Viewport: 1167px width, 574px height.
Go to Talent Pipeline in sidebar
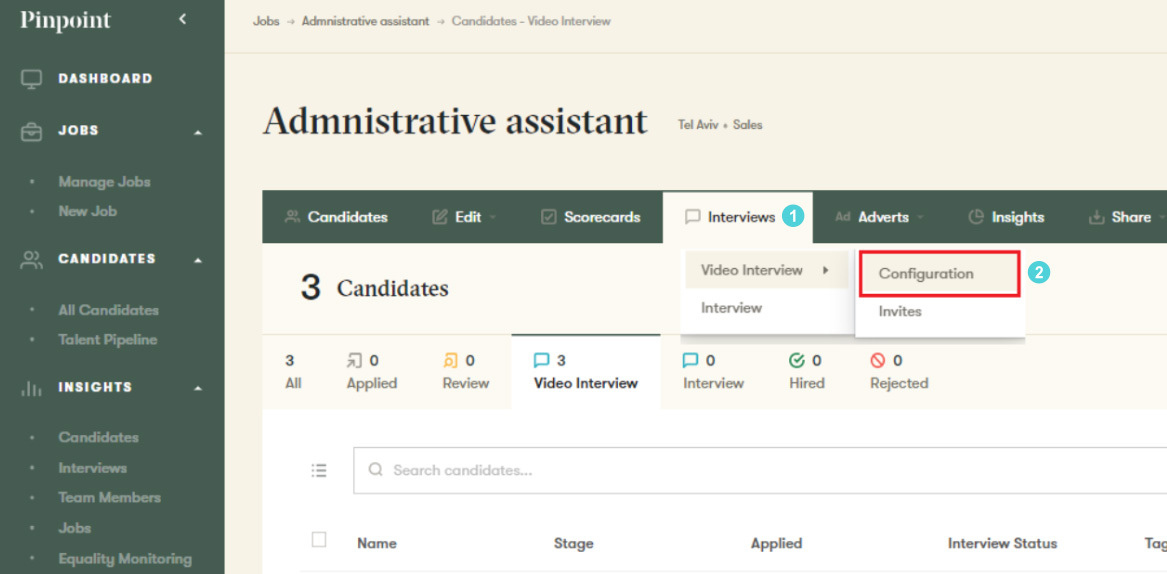[x=107, y=339]
